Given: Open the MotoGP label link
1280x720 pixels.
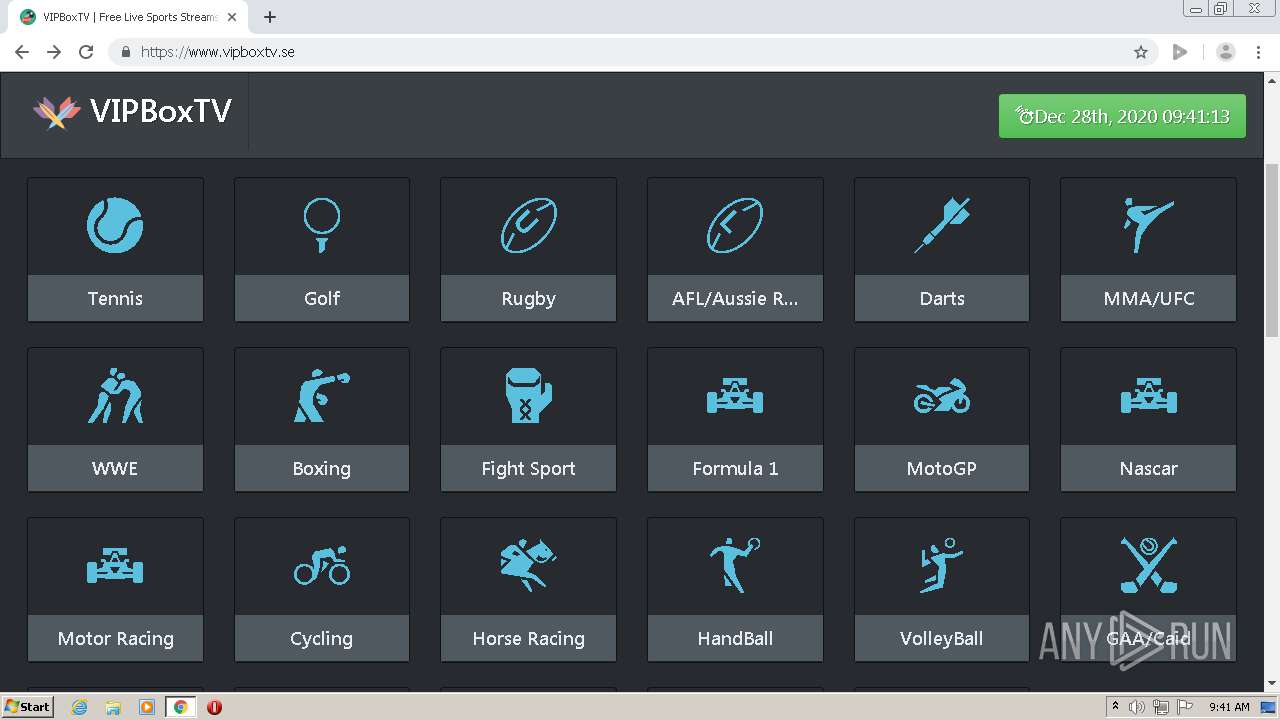Looking at the screenshot, I should point(942,468).
